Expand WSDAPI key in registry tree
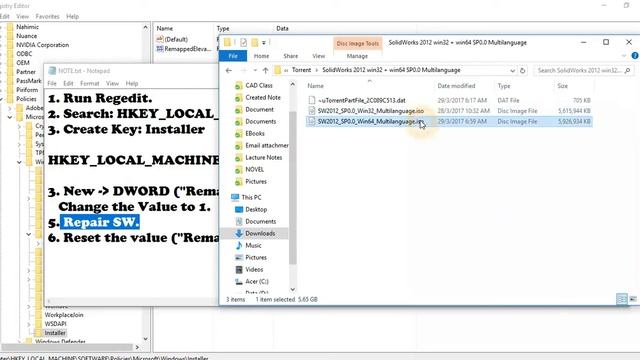The height and width of the screenshot is (360, 640). (29, 324)
